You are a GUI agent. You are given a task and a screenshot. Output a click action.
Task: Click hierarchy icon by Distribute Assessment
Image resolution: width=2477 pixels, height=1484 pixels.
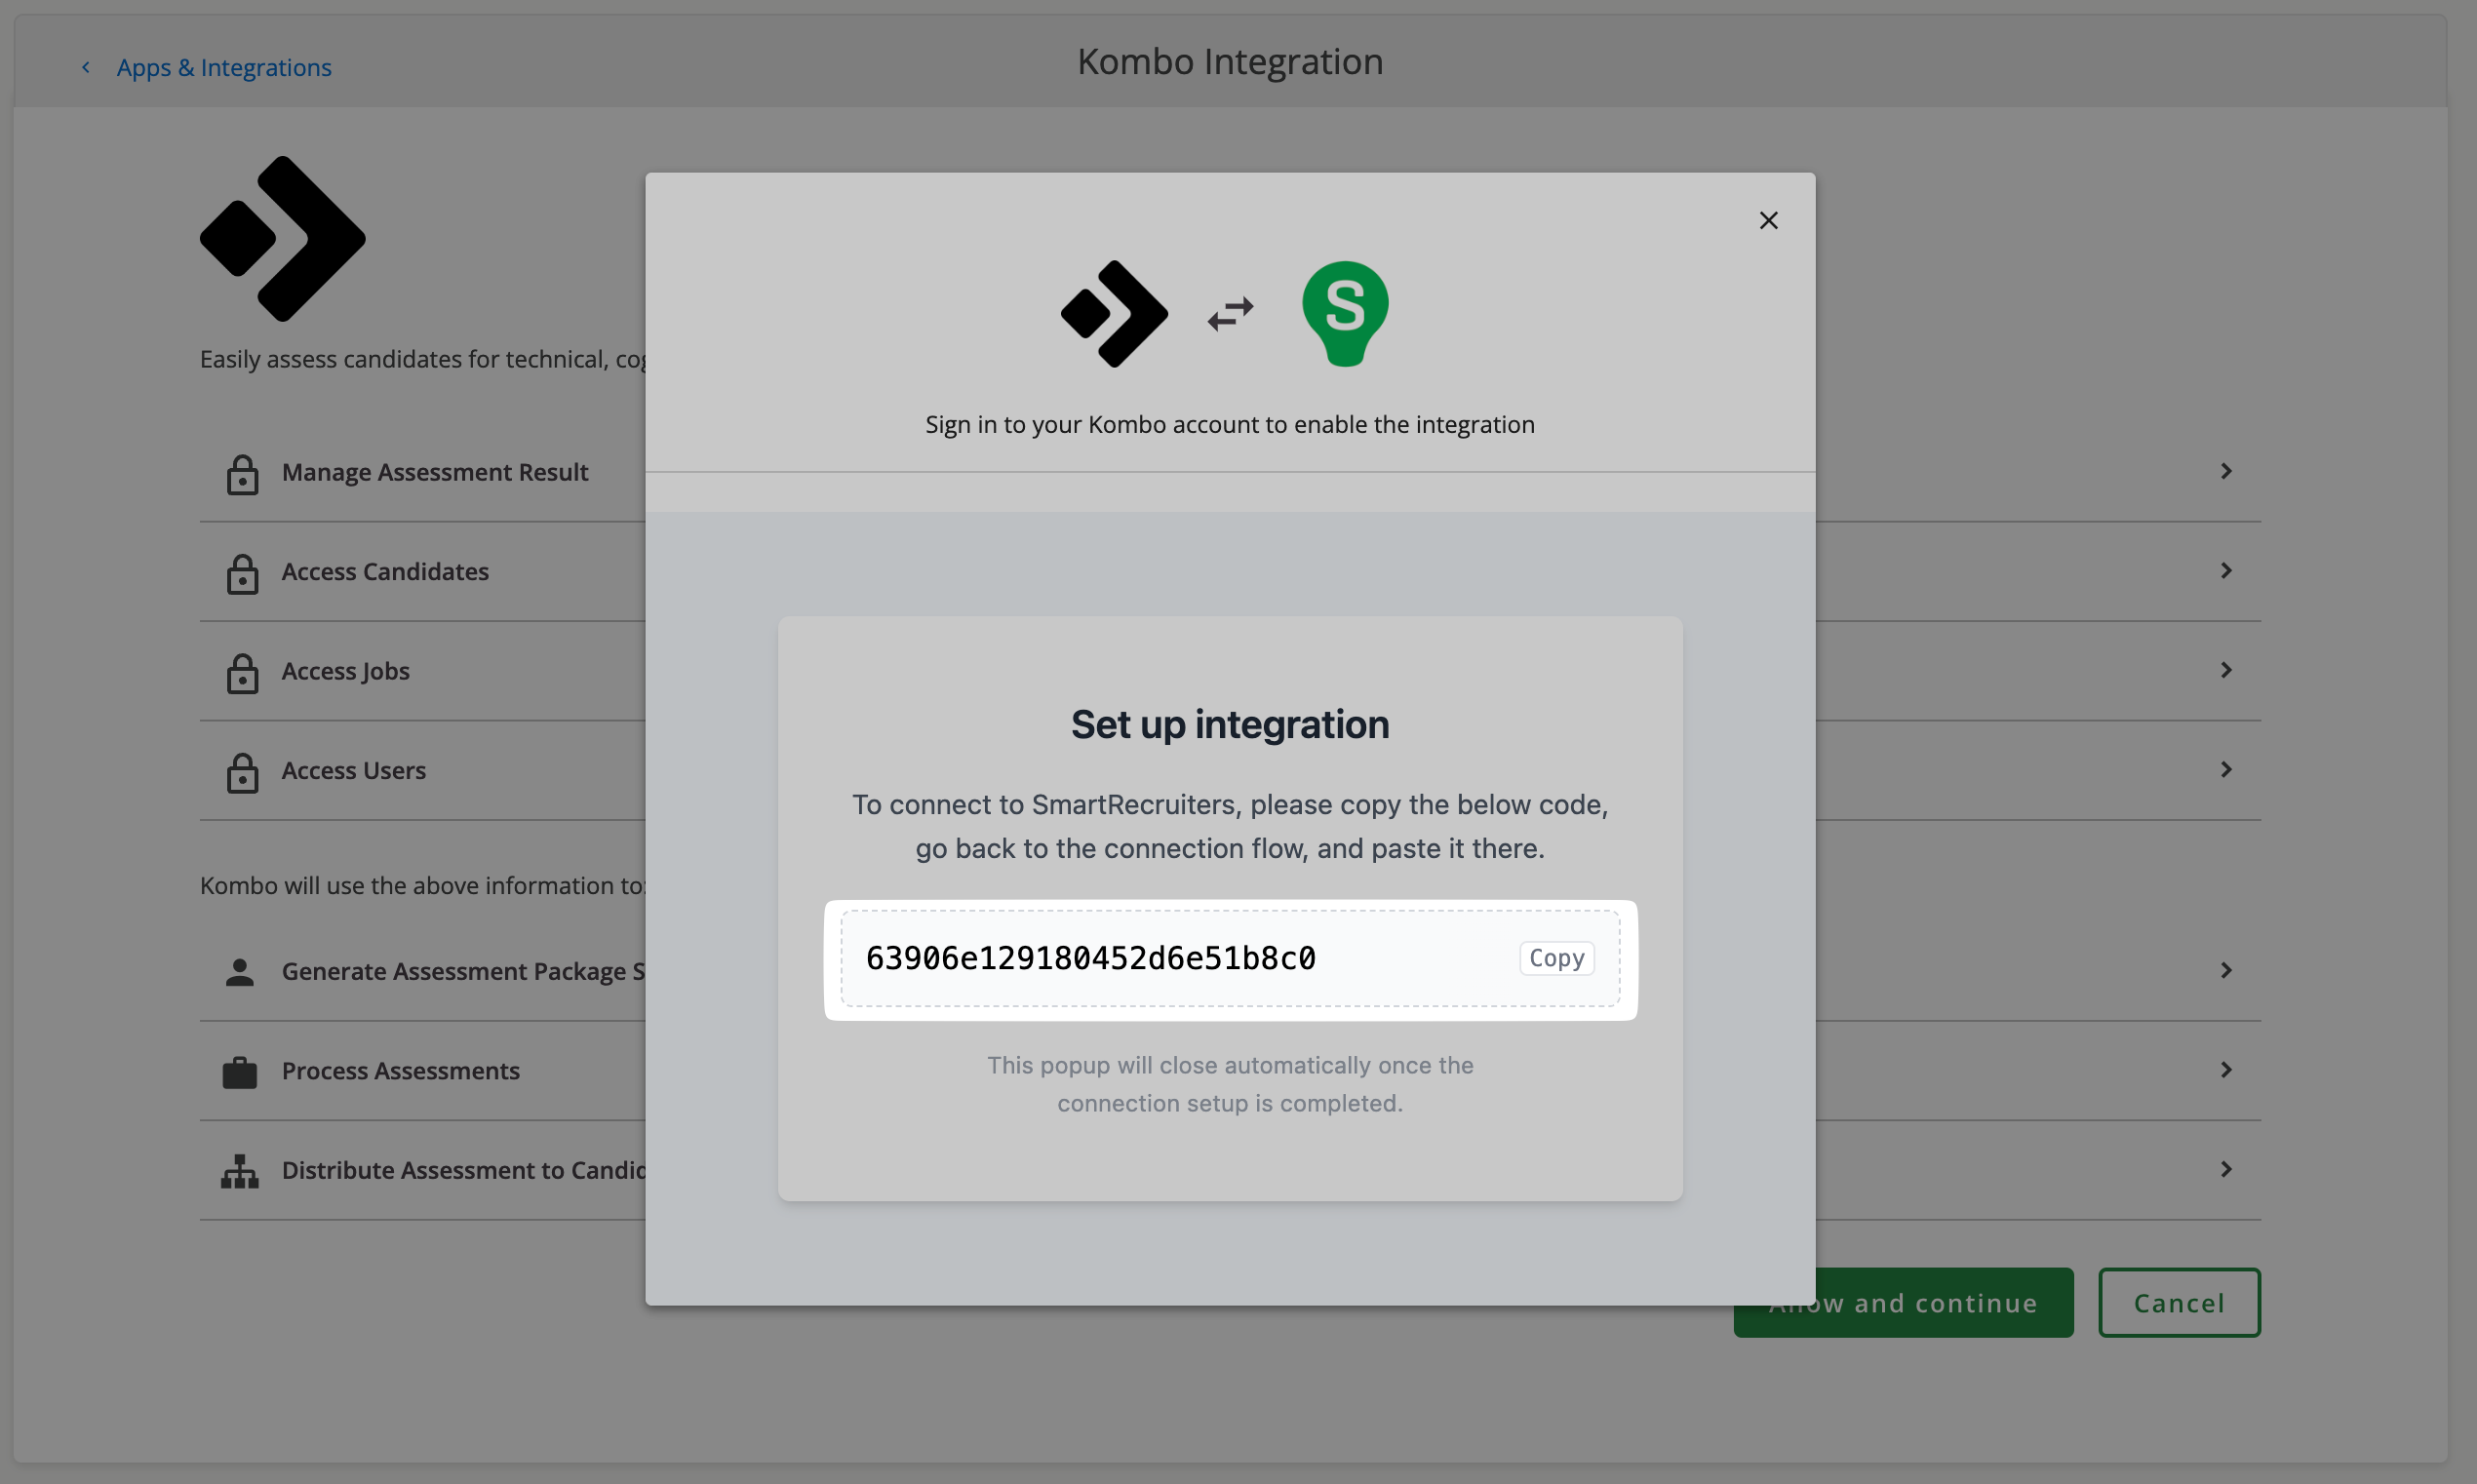click(x=240, y=1171)
